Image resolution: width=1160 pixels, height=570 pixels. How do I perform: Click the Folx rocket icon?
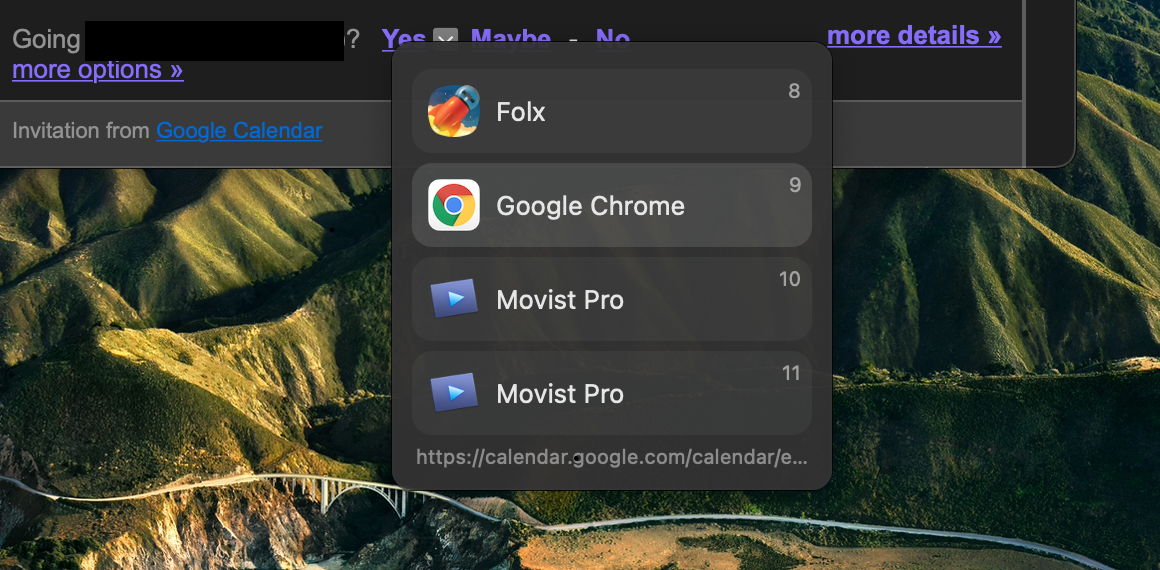coord(454,111)
